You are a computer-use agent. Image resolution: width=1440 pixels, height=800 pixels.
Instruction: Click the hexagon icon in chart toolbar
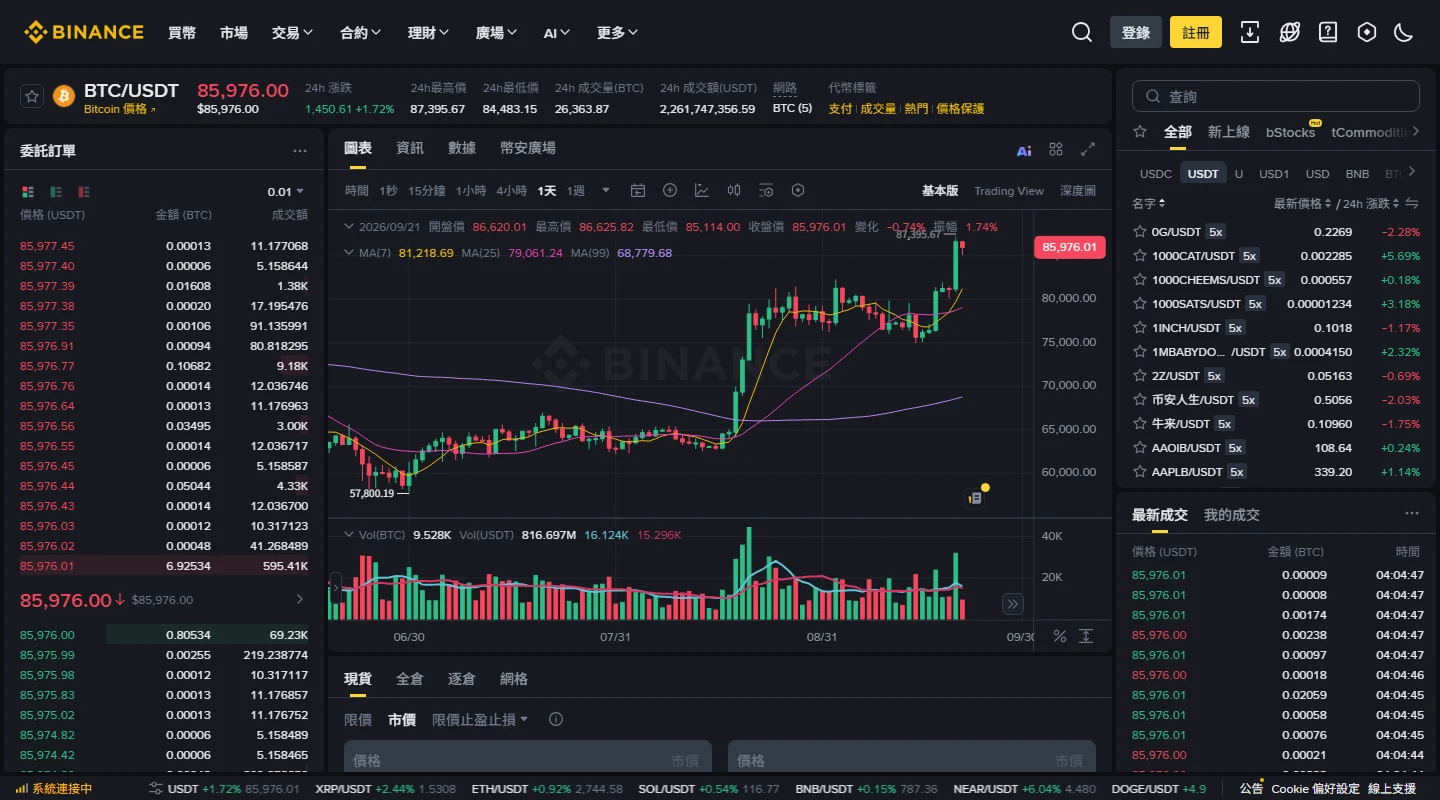click(x=798, y=190)
